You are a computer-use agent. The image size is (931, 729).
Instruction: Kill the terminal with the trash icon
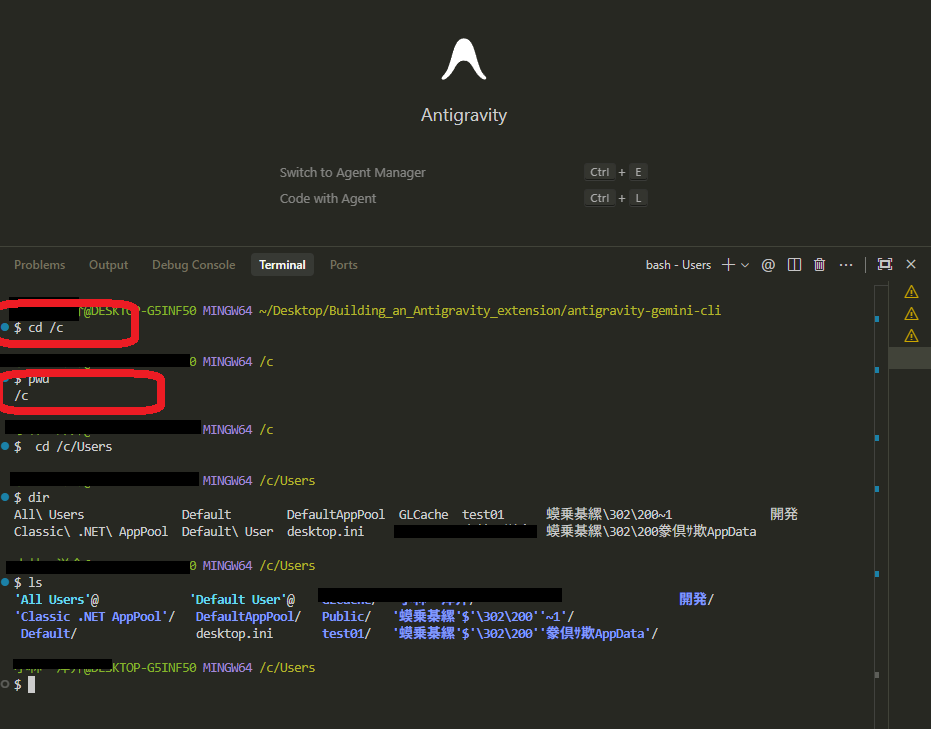[x=820, y=265]
